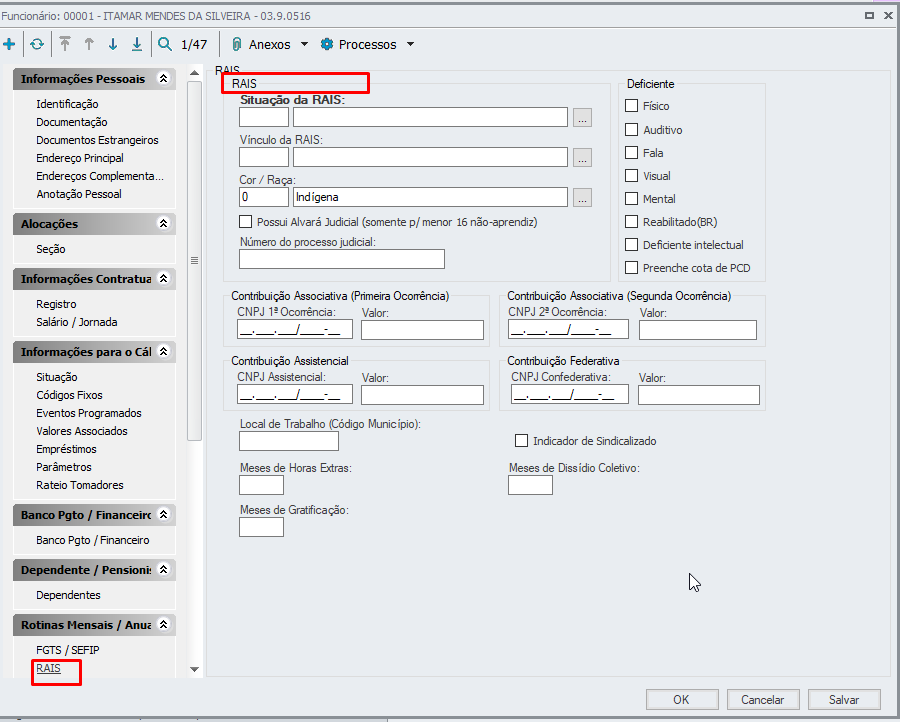Click the sidebar scroll up arrow
The image size is (900, 722).
point(195,73)
